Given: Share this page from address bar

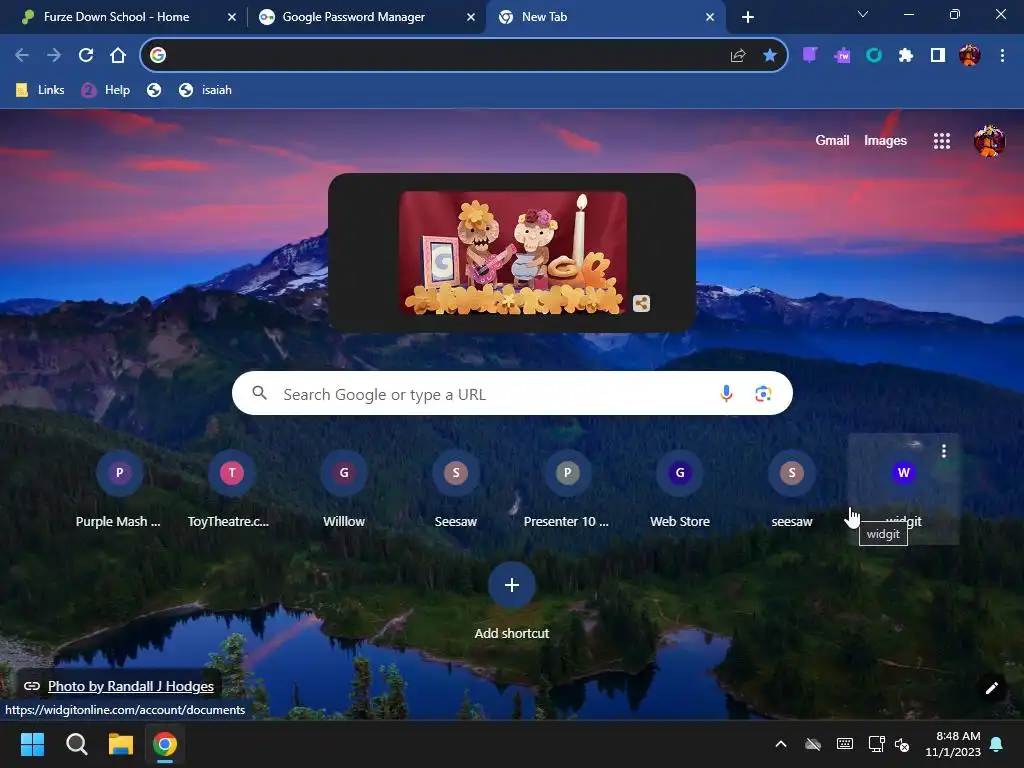Looking at the screenshot, I should click(738, 56).
